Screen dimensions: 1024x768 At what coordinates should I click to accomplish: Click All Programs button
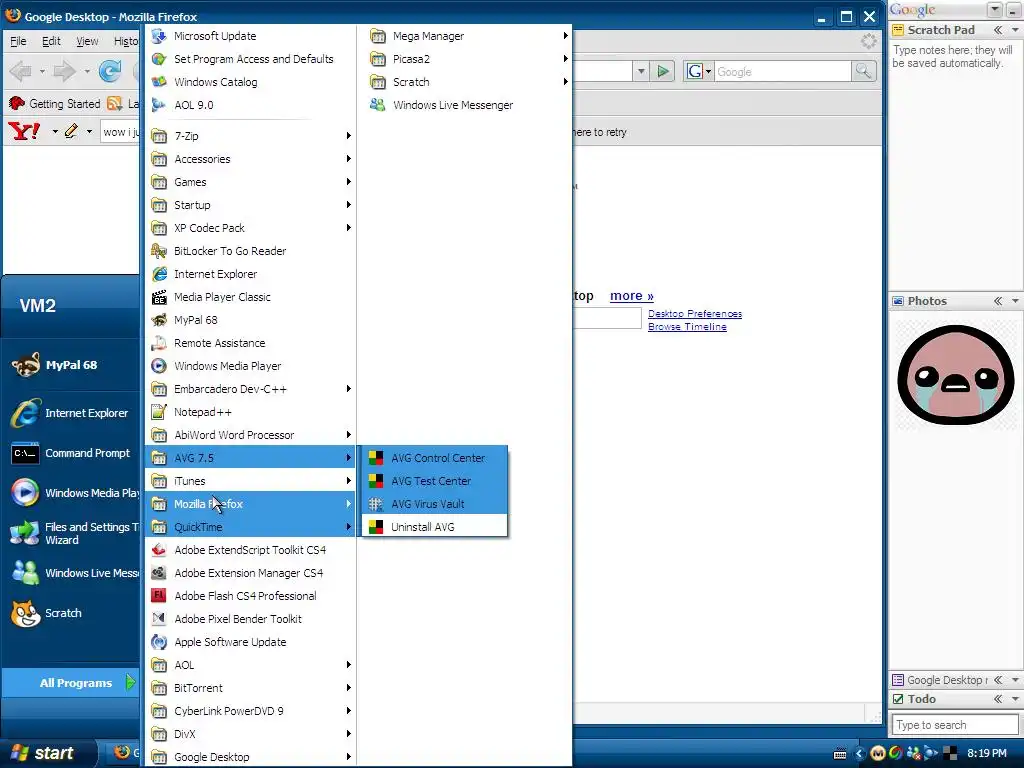pyautogui.click(x=71, y=682)
